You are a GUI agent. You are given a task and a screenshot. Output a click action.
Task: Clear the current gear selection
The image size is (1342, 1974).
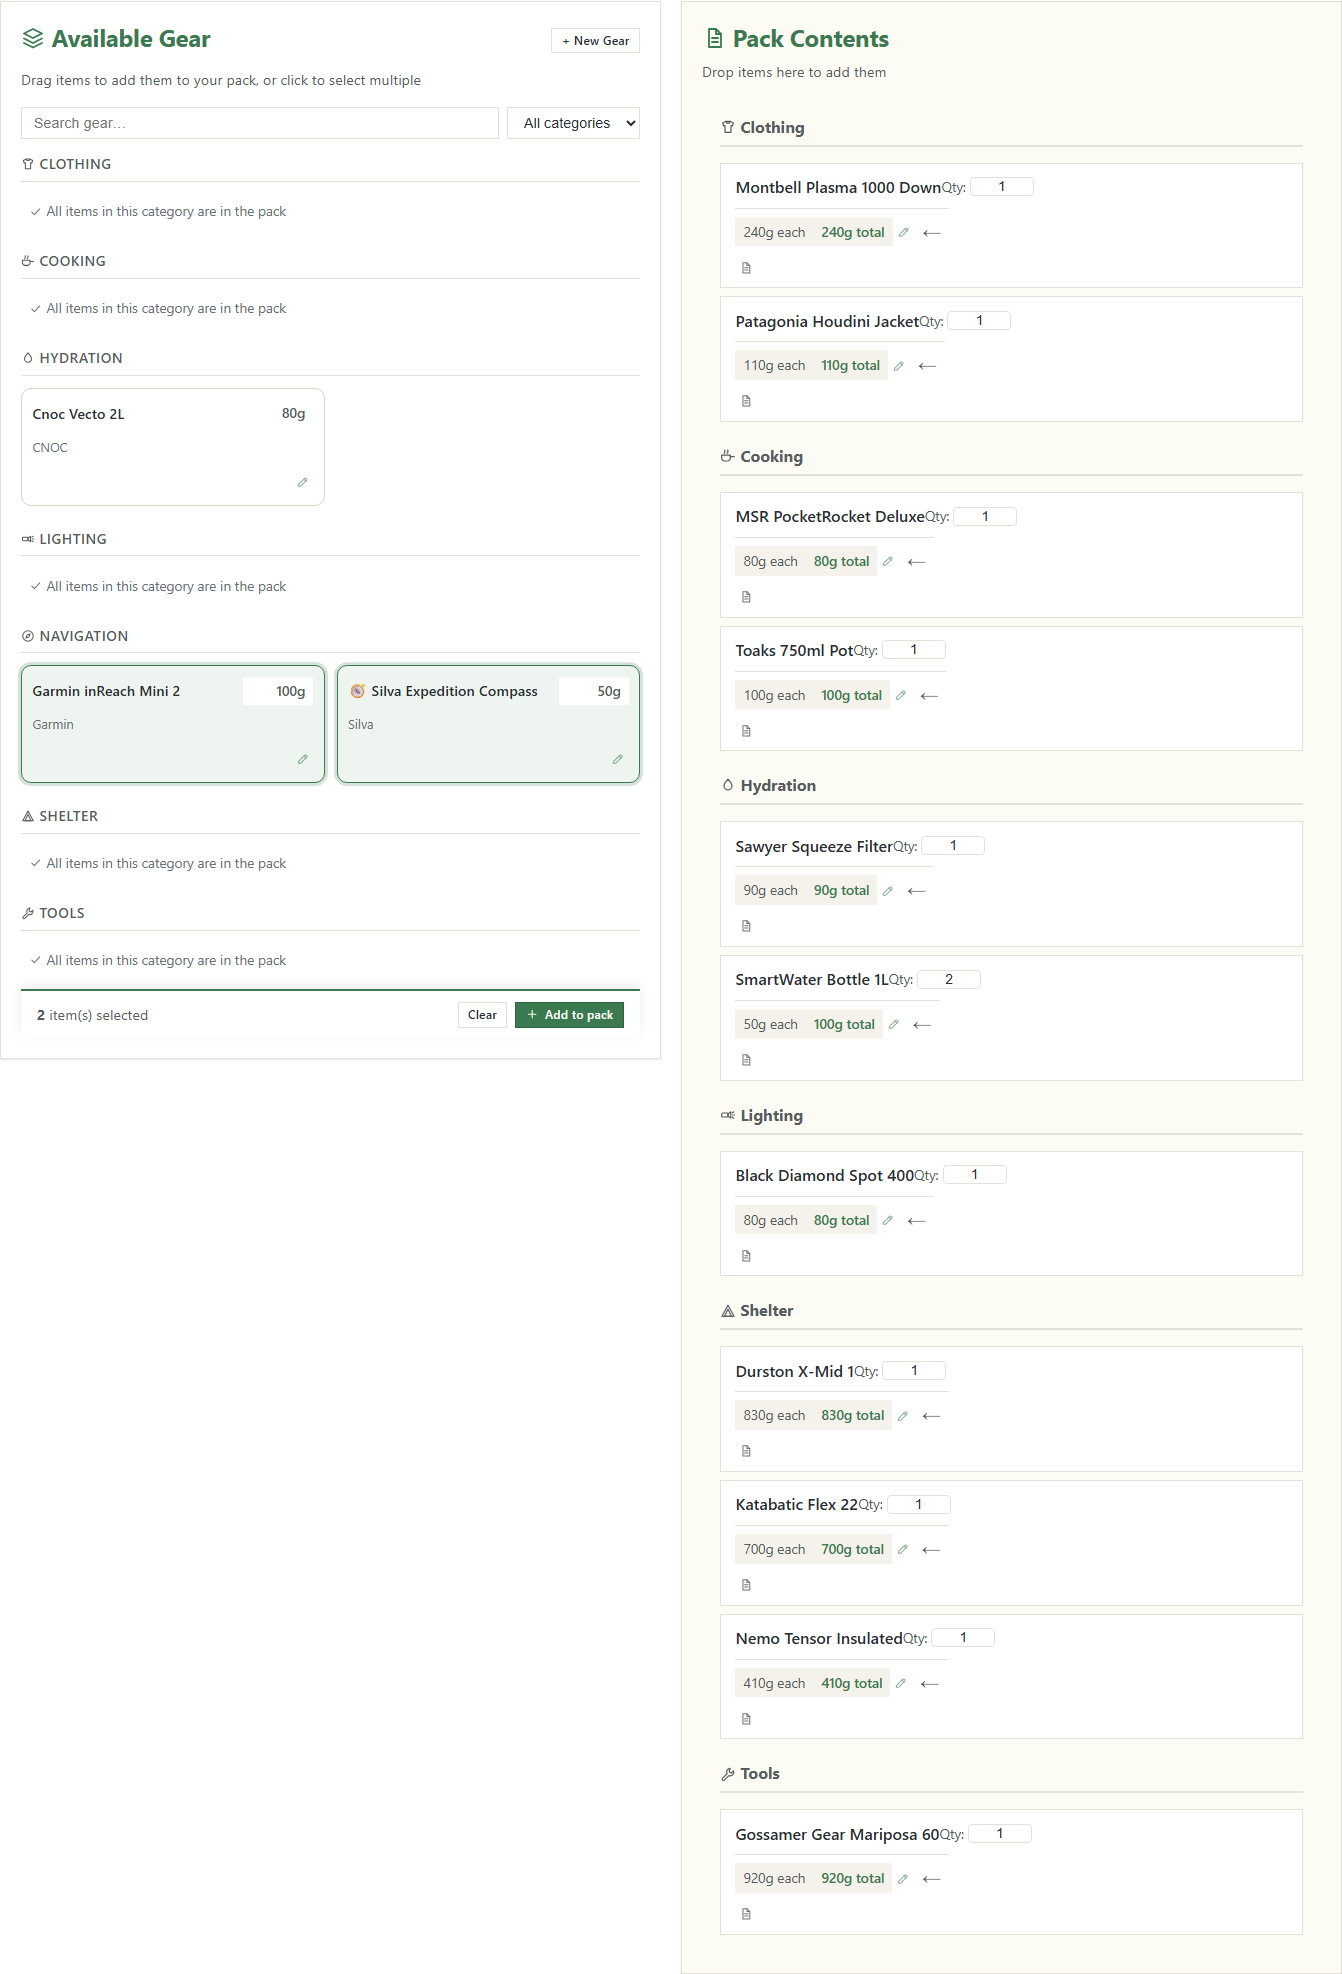click(x=482, y=1015)
